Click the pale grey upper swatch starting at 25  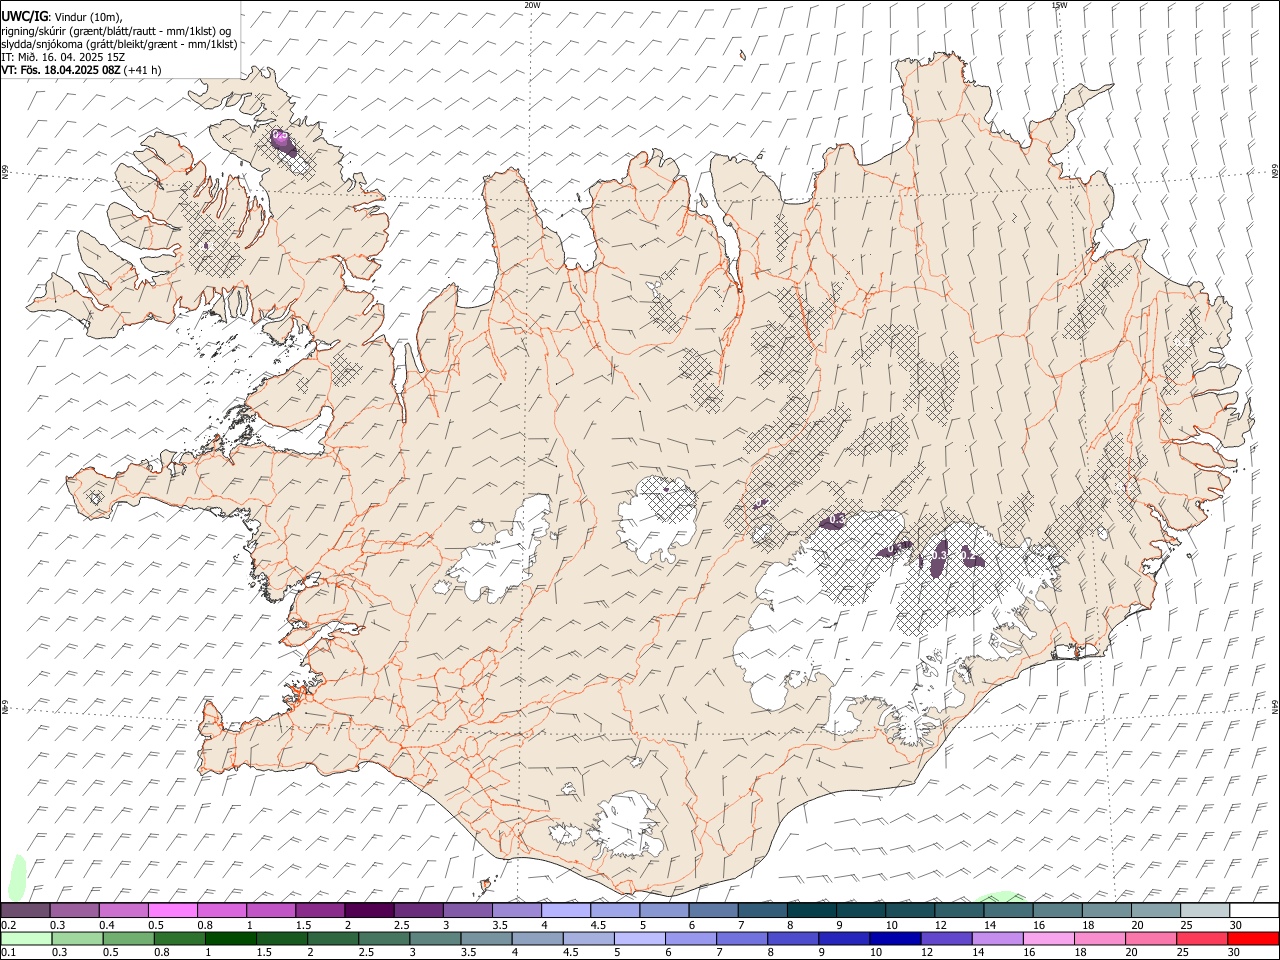(1204, 910)
